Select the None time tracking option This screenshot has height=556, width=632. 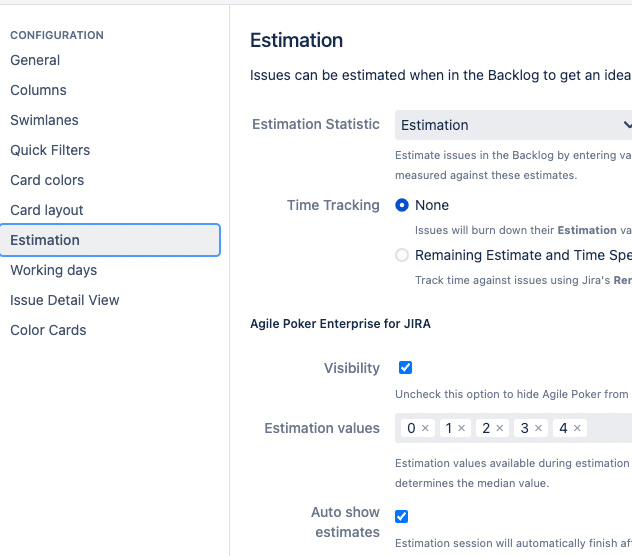402,205
